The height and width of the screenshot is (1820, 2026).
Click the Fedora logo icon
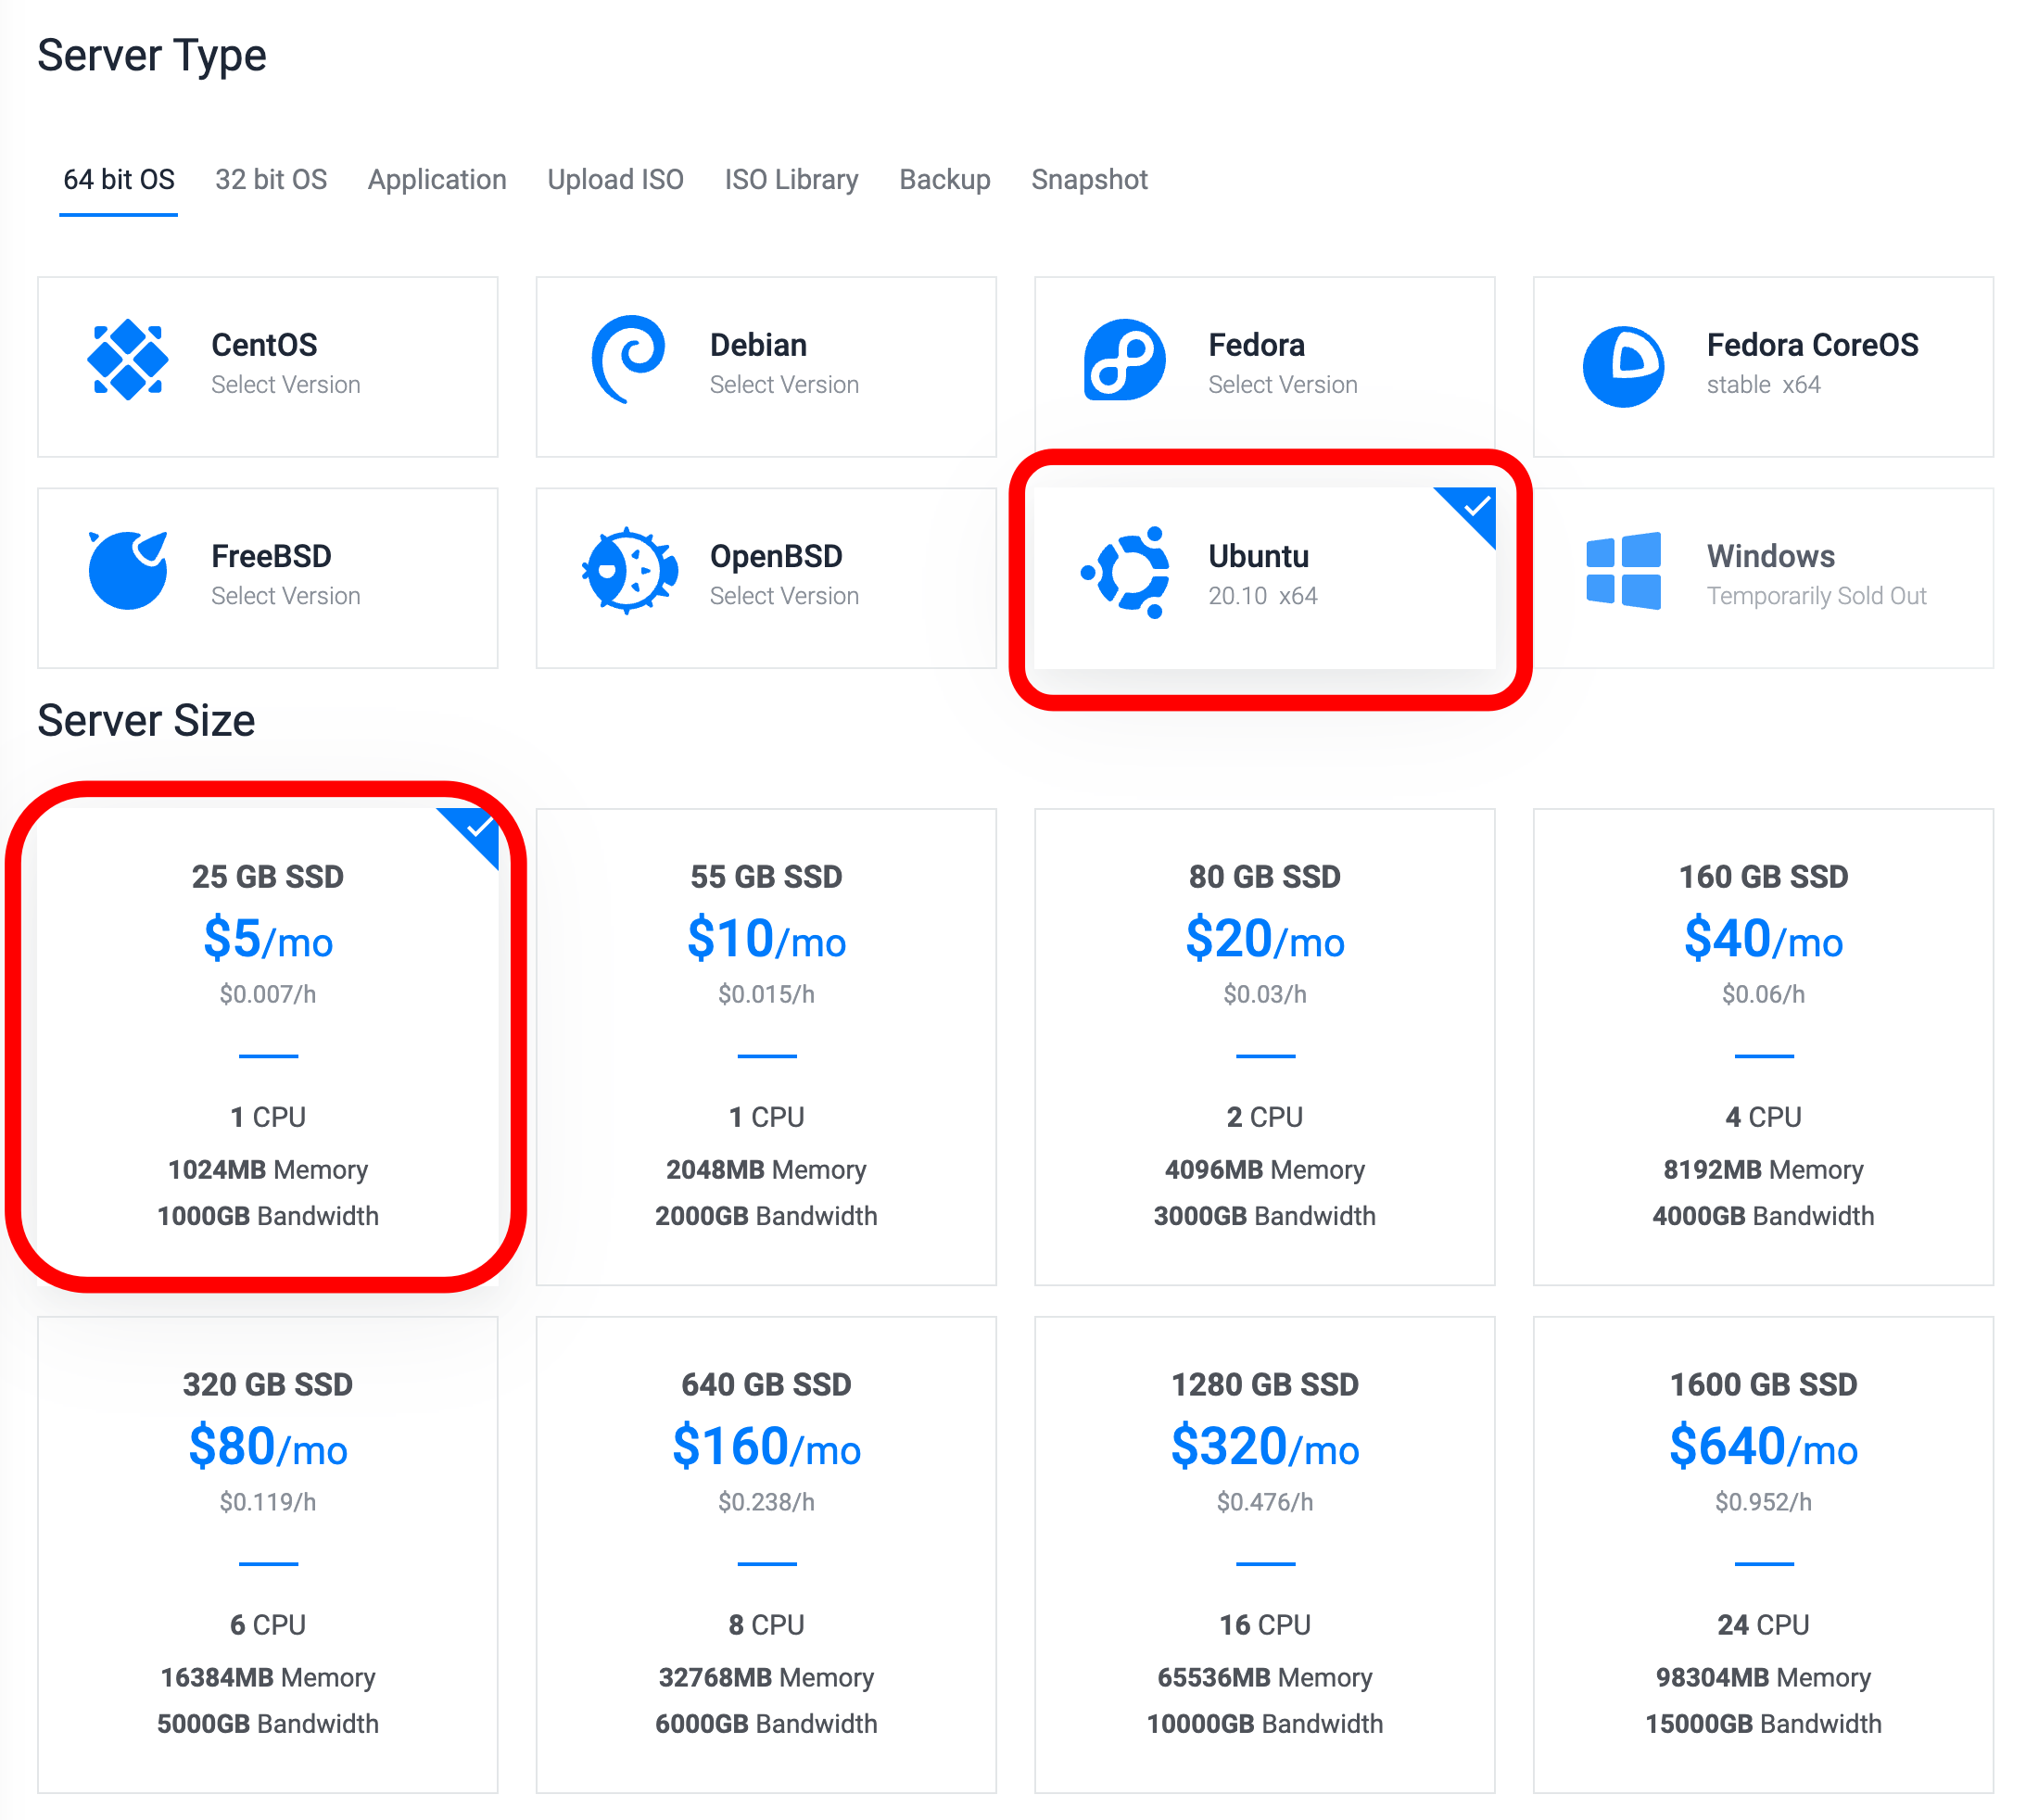(1124, 360)
